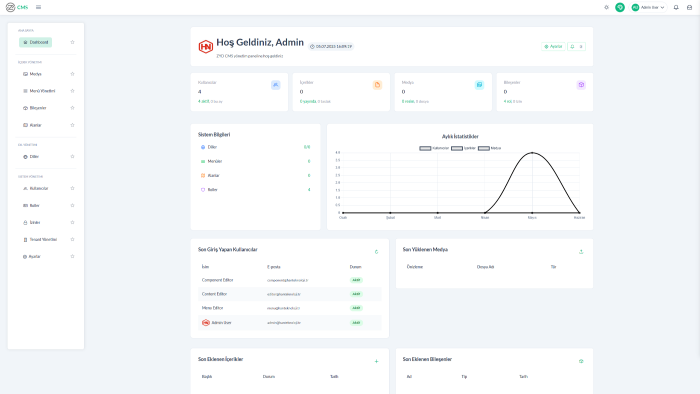700x394 pixels.
Task: Go to Roller in the sidebar
Action: [x=31, y=205]
